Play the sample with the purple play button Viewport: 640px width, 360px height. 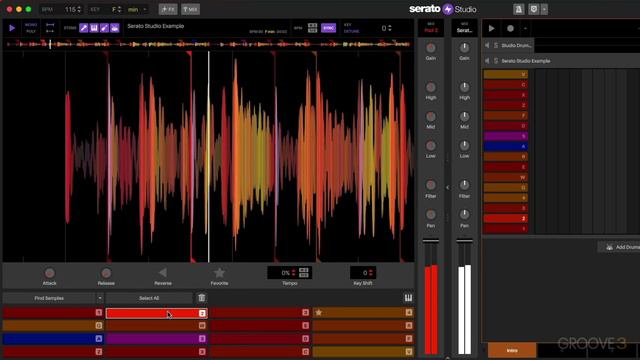pos(12,28)
